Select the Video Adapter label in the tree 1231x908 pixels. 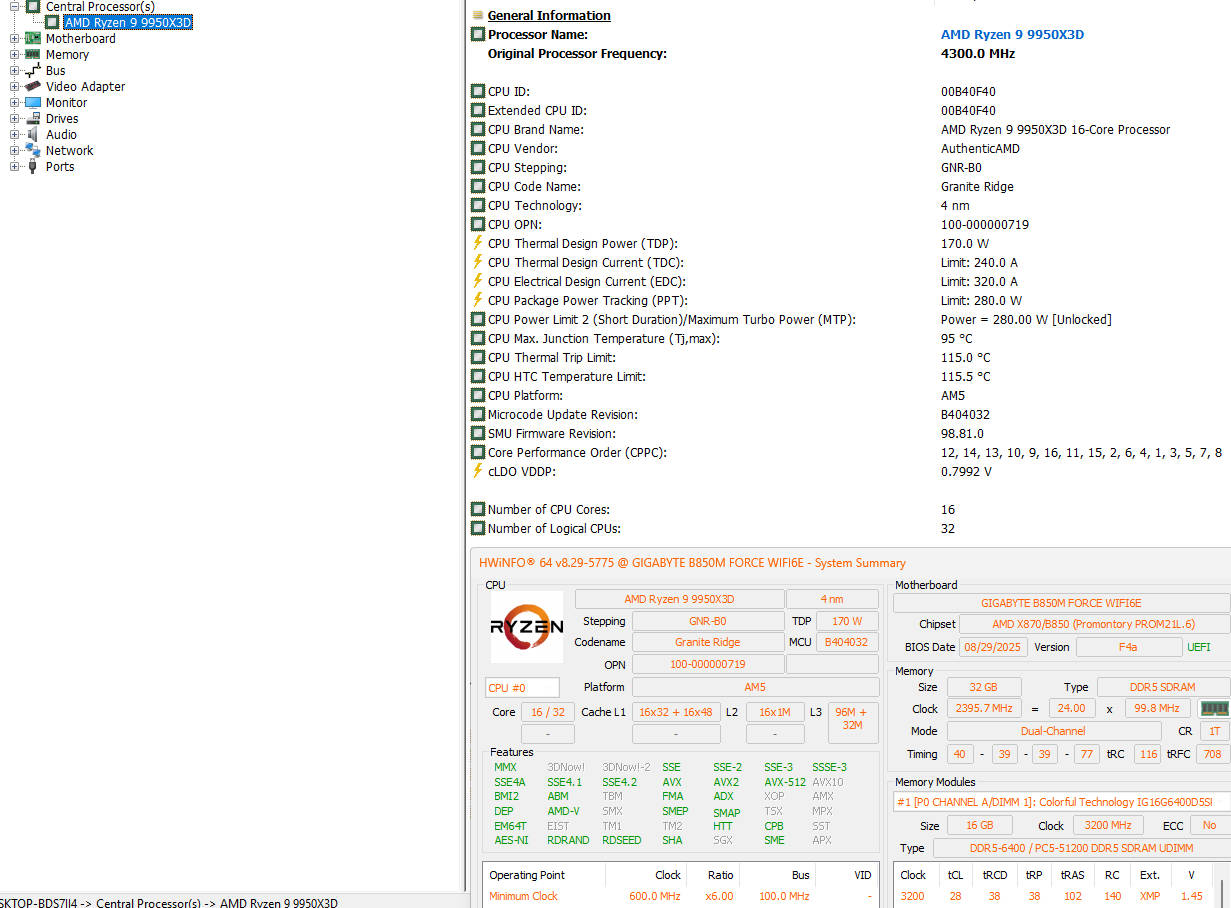pos(85,87)
